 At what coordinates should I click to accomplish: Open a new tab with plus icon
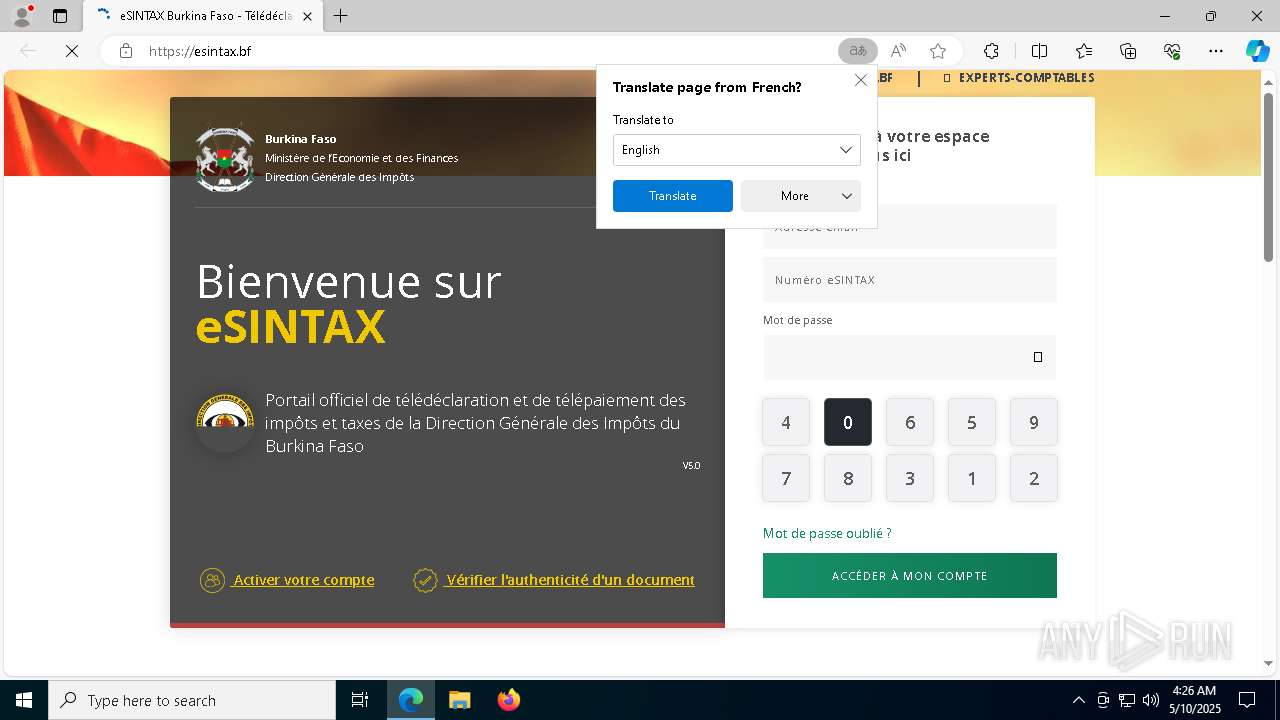[x=340, y=16]
